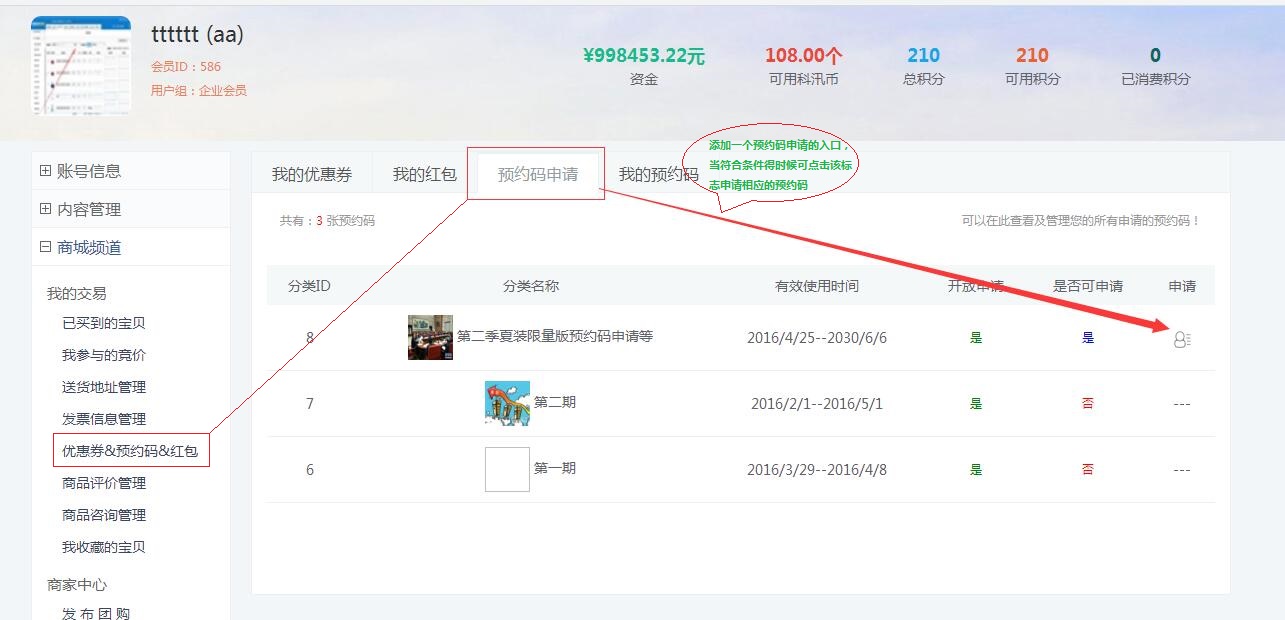This screenshot has width=1285, height=620.
Task: Go to 我参与的竞价
Action: pyautogui.click(x=104, y=355)
